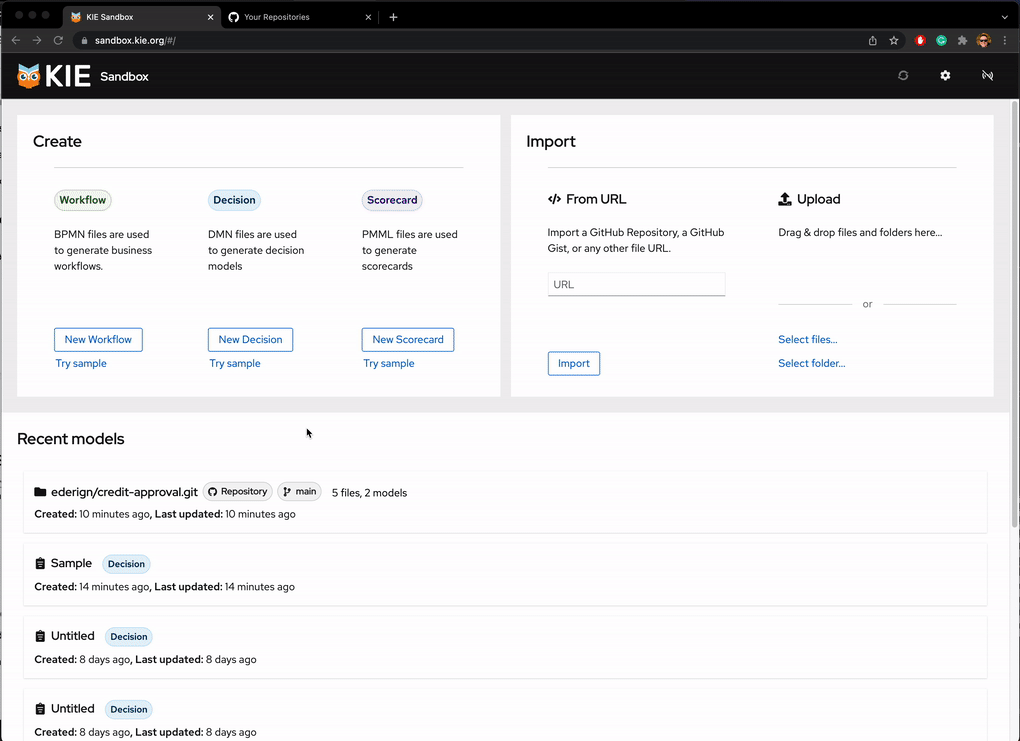This screenshot has width=1020, height=741.
Task: Click the New Workflow button
Action: point(98,340)
